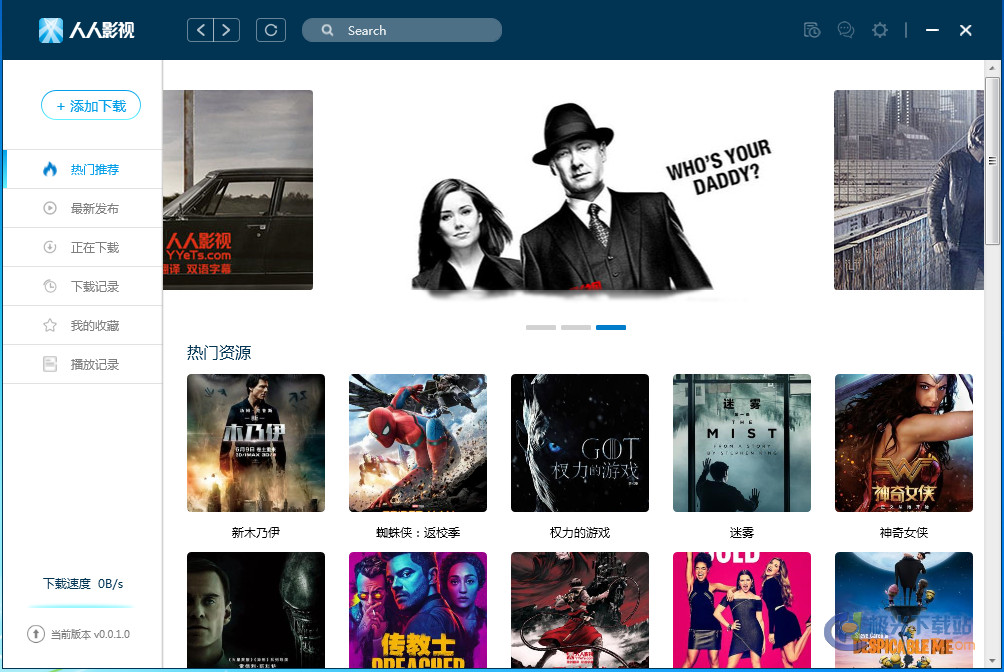Click the 人人影视 logo in the title bar

pyautogui.click(x=86, y=30)
